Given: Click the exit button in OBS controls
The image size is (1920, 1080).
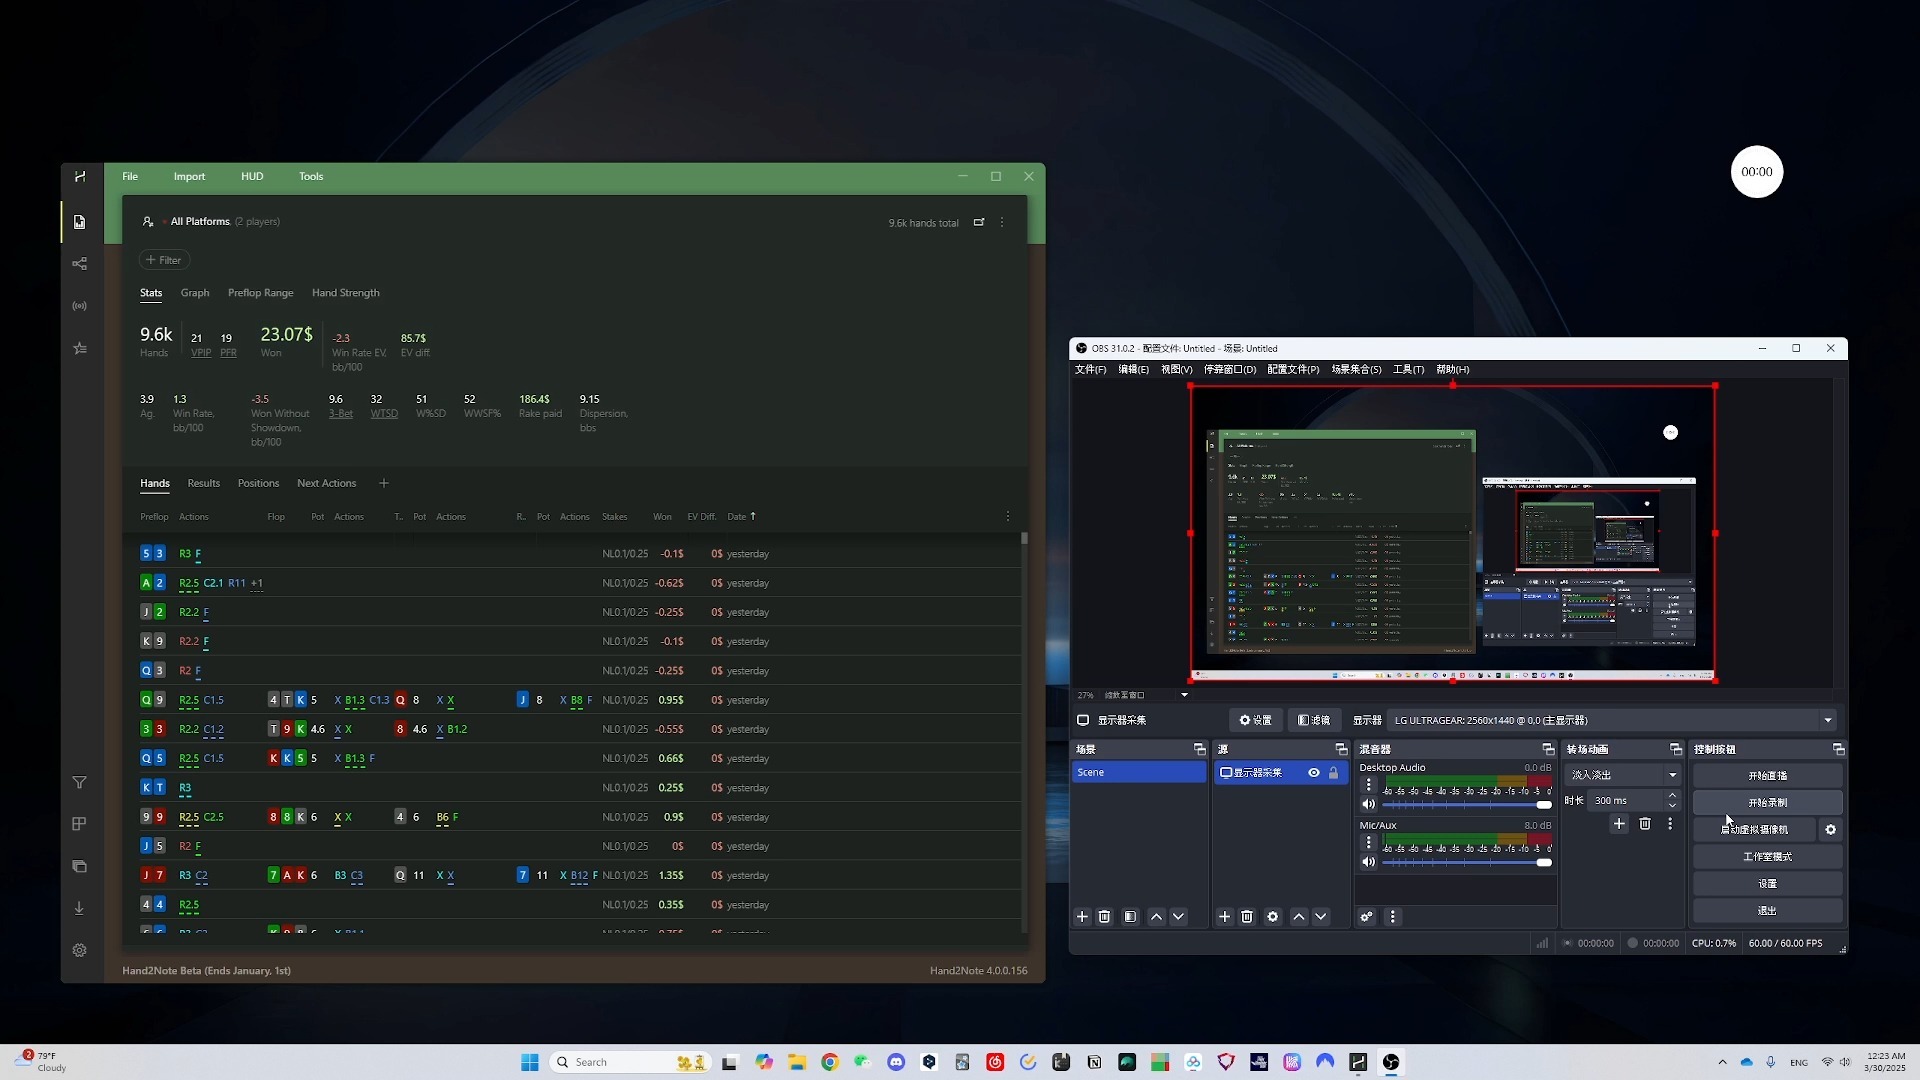Looking at the screenshot, I should click(x=1767, y=910).
